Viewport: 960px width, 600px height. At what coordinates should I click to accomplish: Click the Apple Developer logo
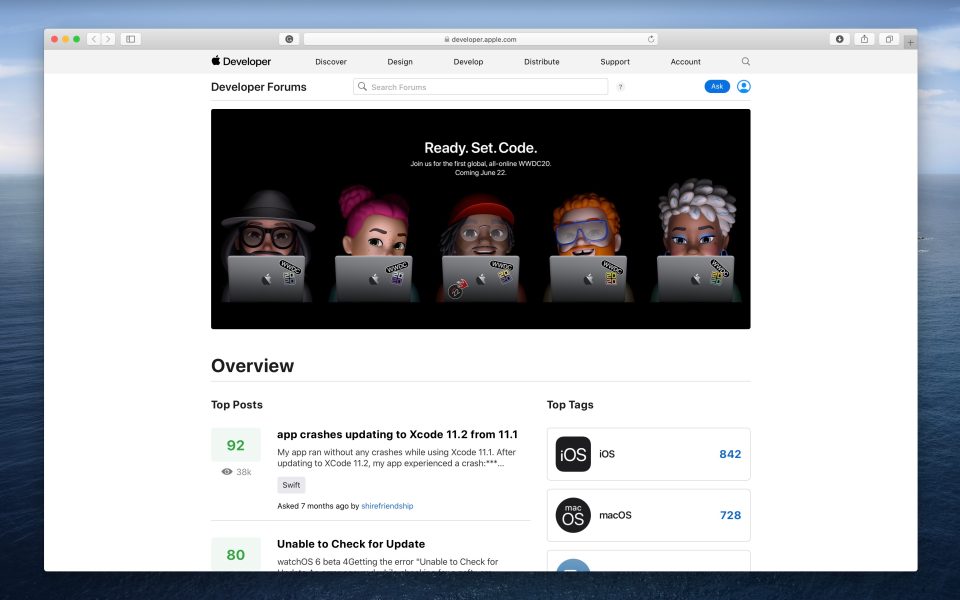coord(240,61)
